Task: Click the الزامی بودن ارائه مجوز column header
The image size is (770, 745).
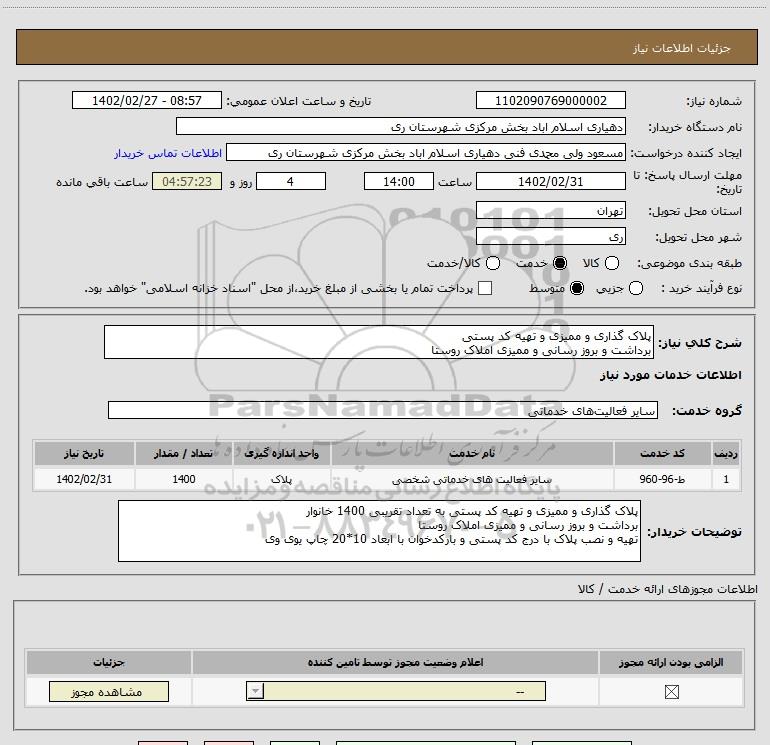Action: [671, 662]
